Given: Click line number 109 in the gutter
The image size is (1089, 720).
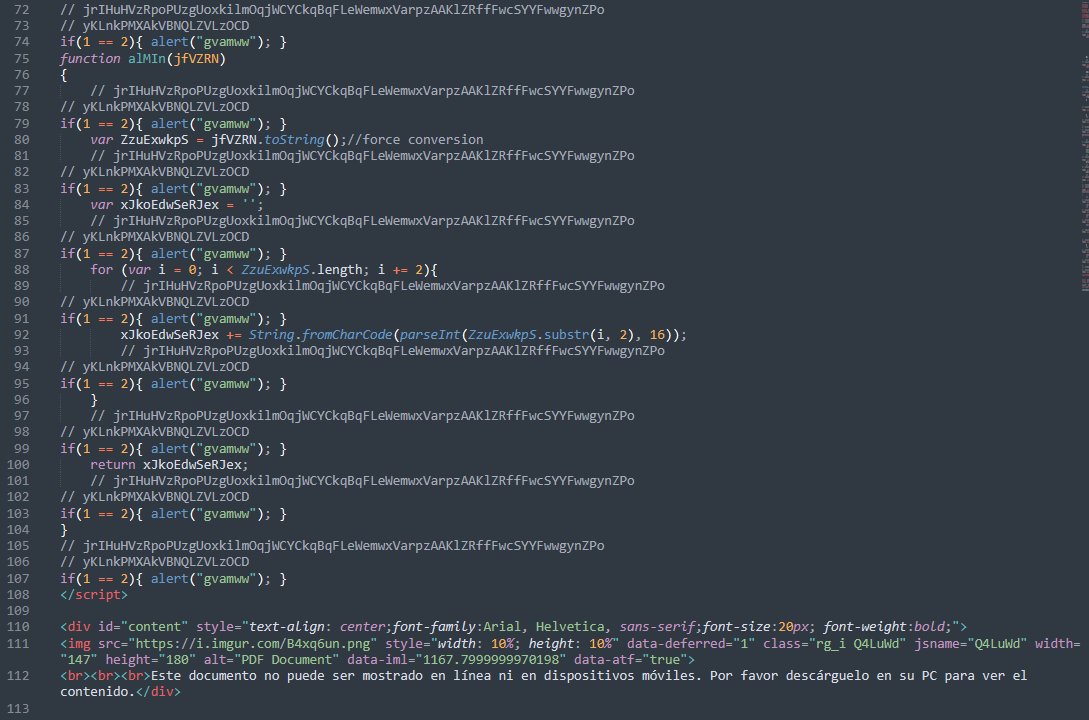Looking at the screenshot, I should pyautogui.click(x=18, y=611).
